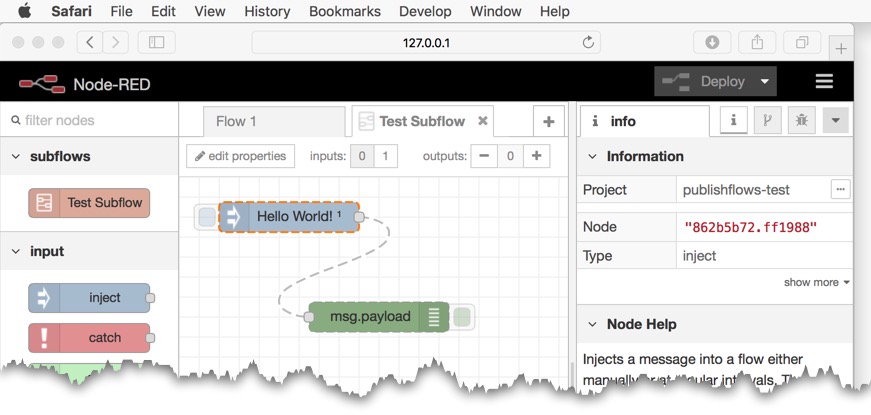Open a new Safari tab
The image size is (871, 415).
pyautogui.click(x=841, y=49)
